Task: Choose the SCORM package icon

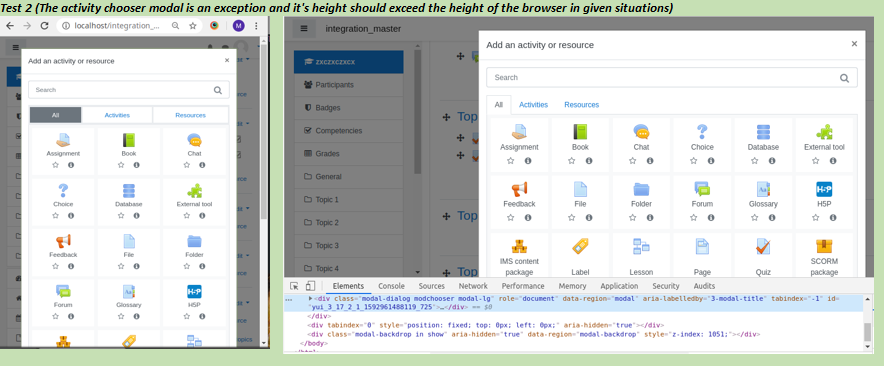Action: (824, 246)
